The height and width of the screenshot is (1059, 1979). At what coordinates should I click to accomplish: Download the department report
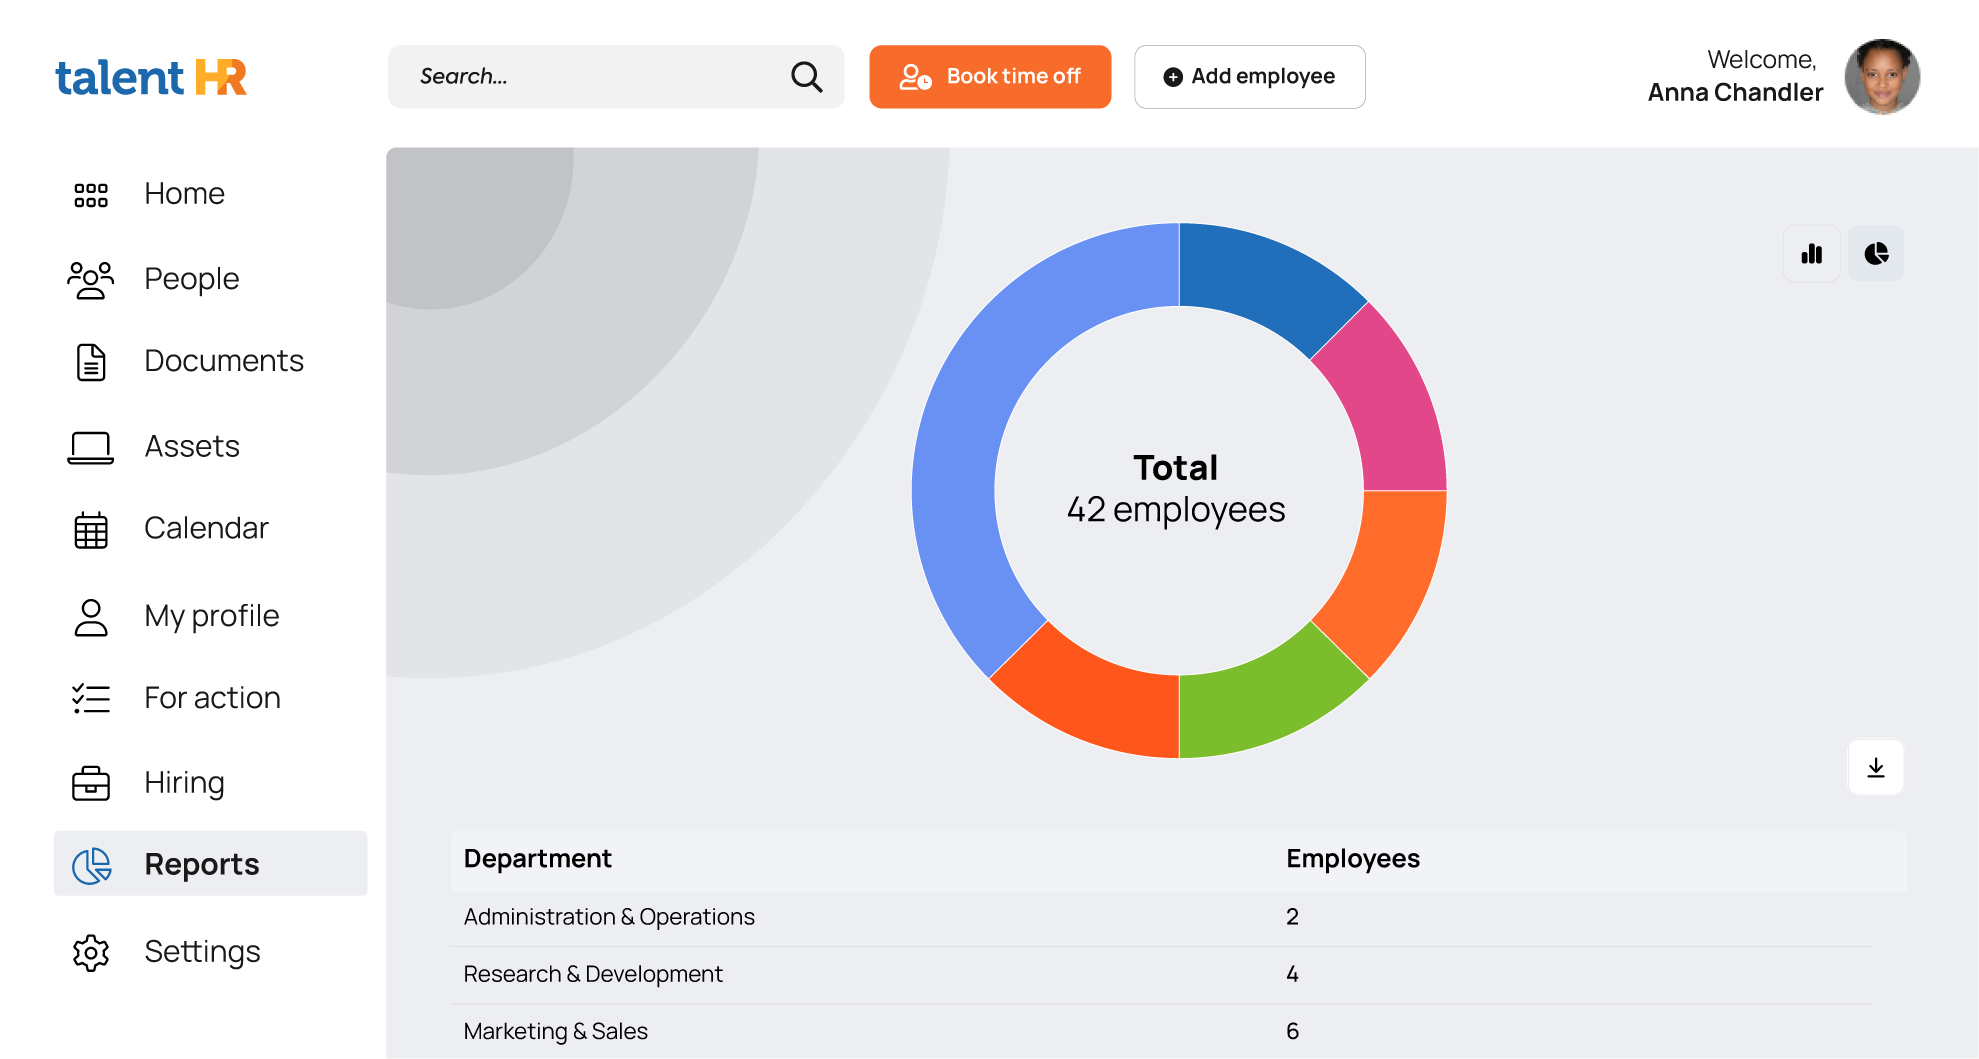click(1875, 768)
